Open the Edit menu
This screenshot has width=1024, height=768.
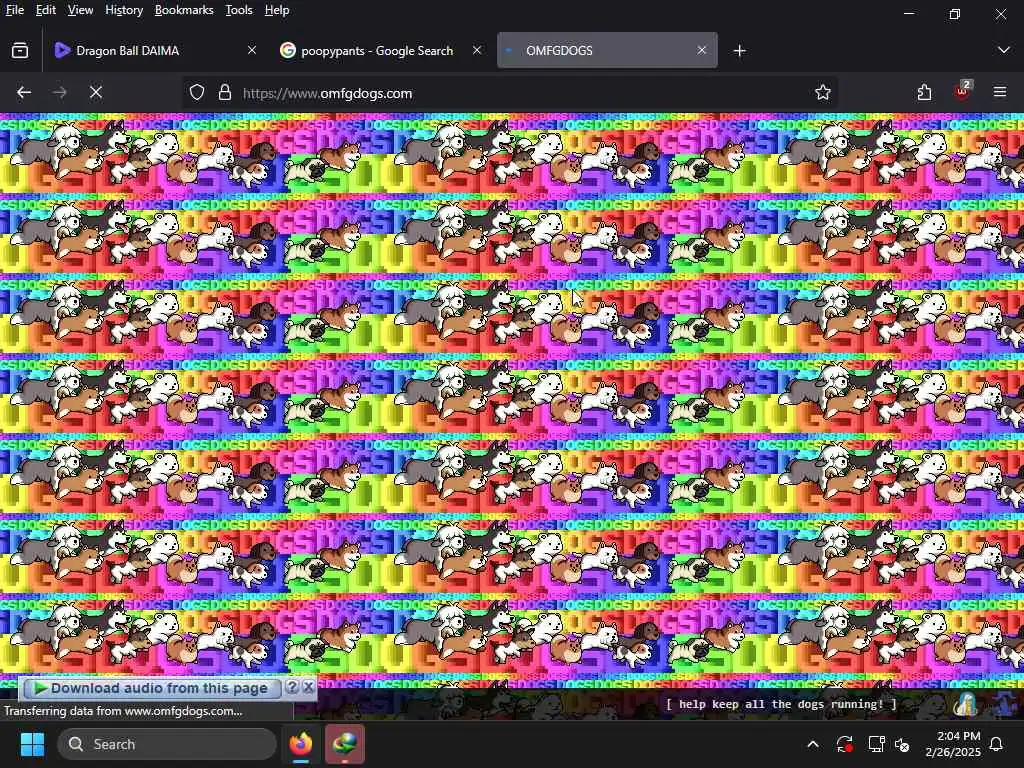tap(46, 10)
